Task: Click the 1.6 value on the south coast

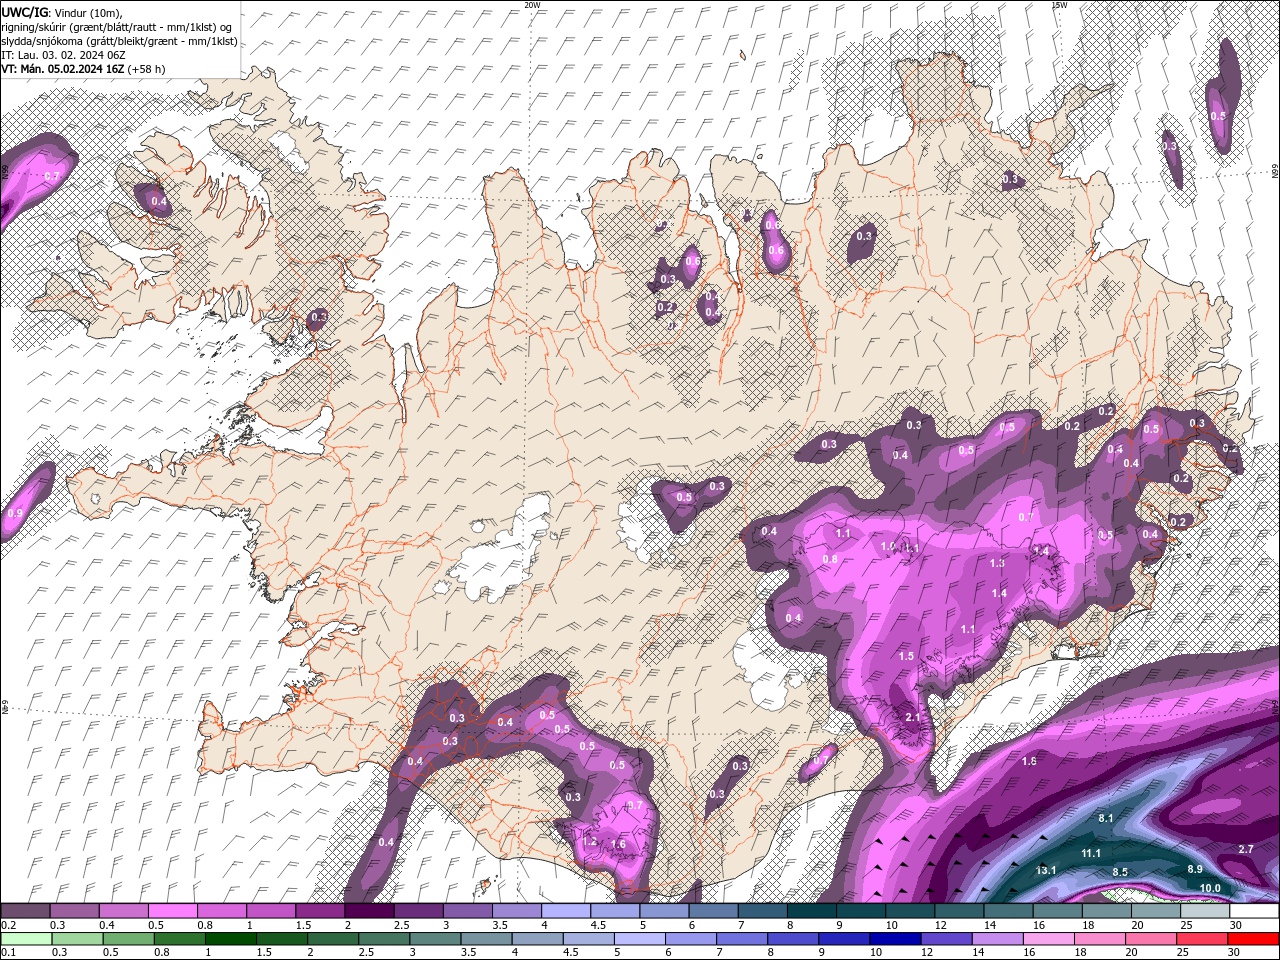Action: pyautogui.click(x=618, y=845)
